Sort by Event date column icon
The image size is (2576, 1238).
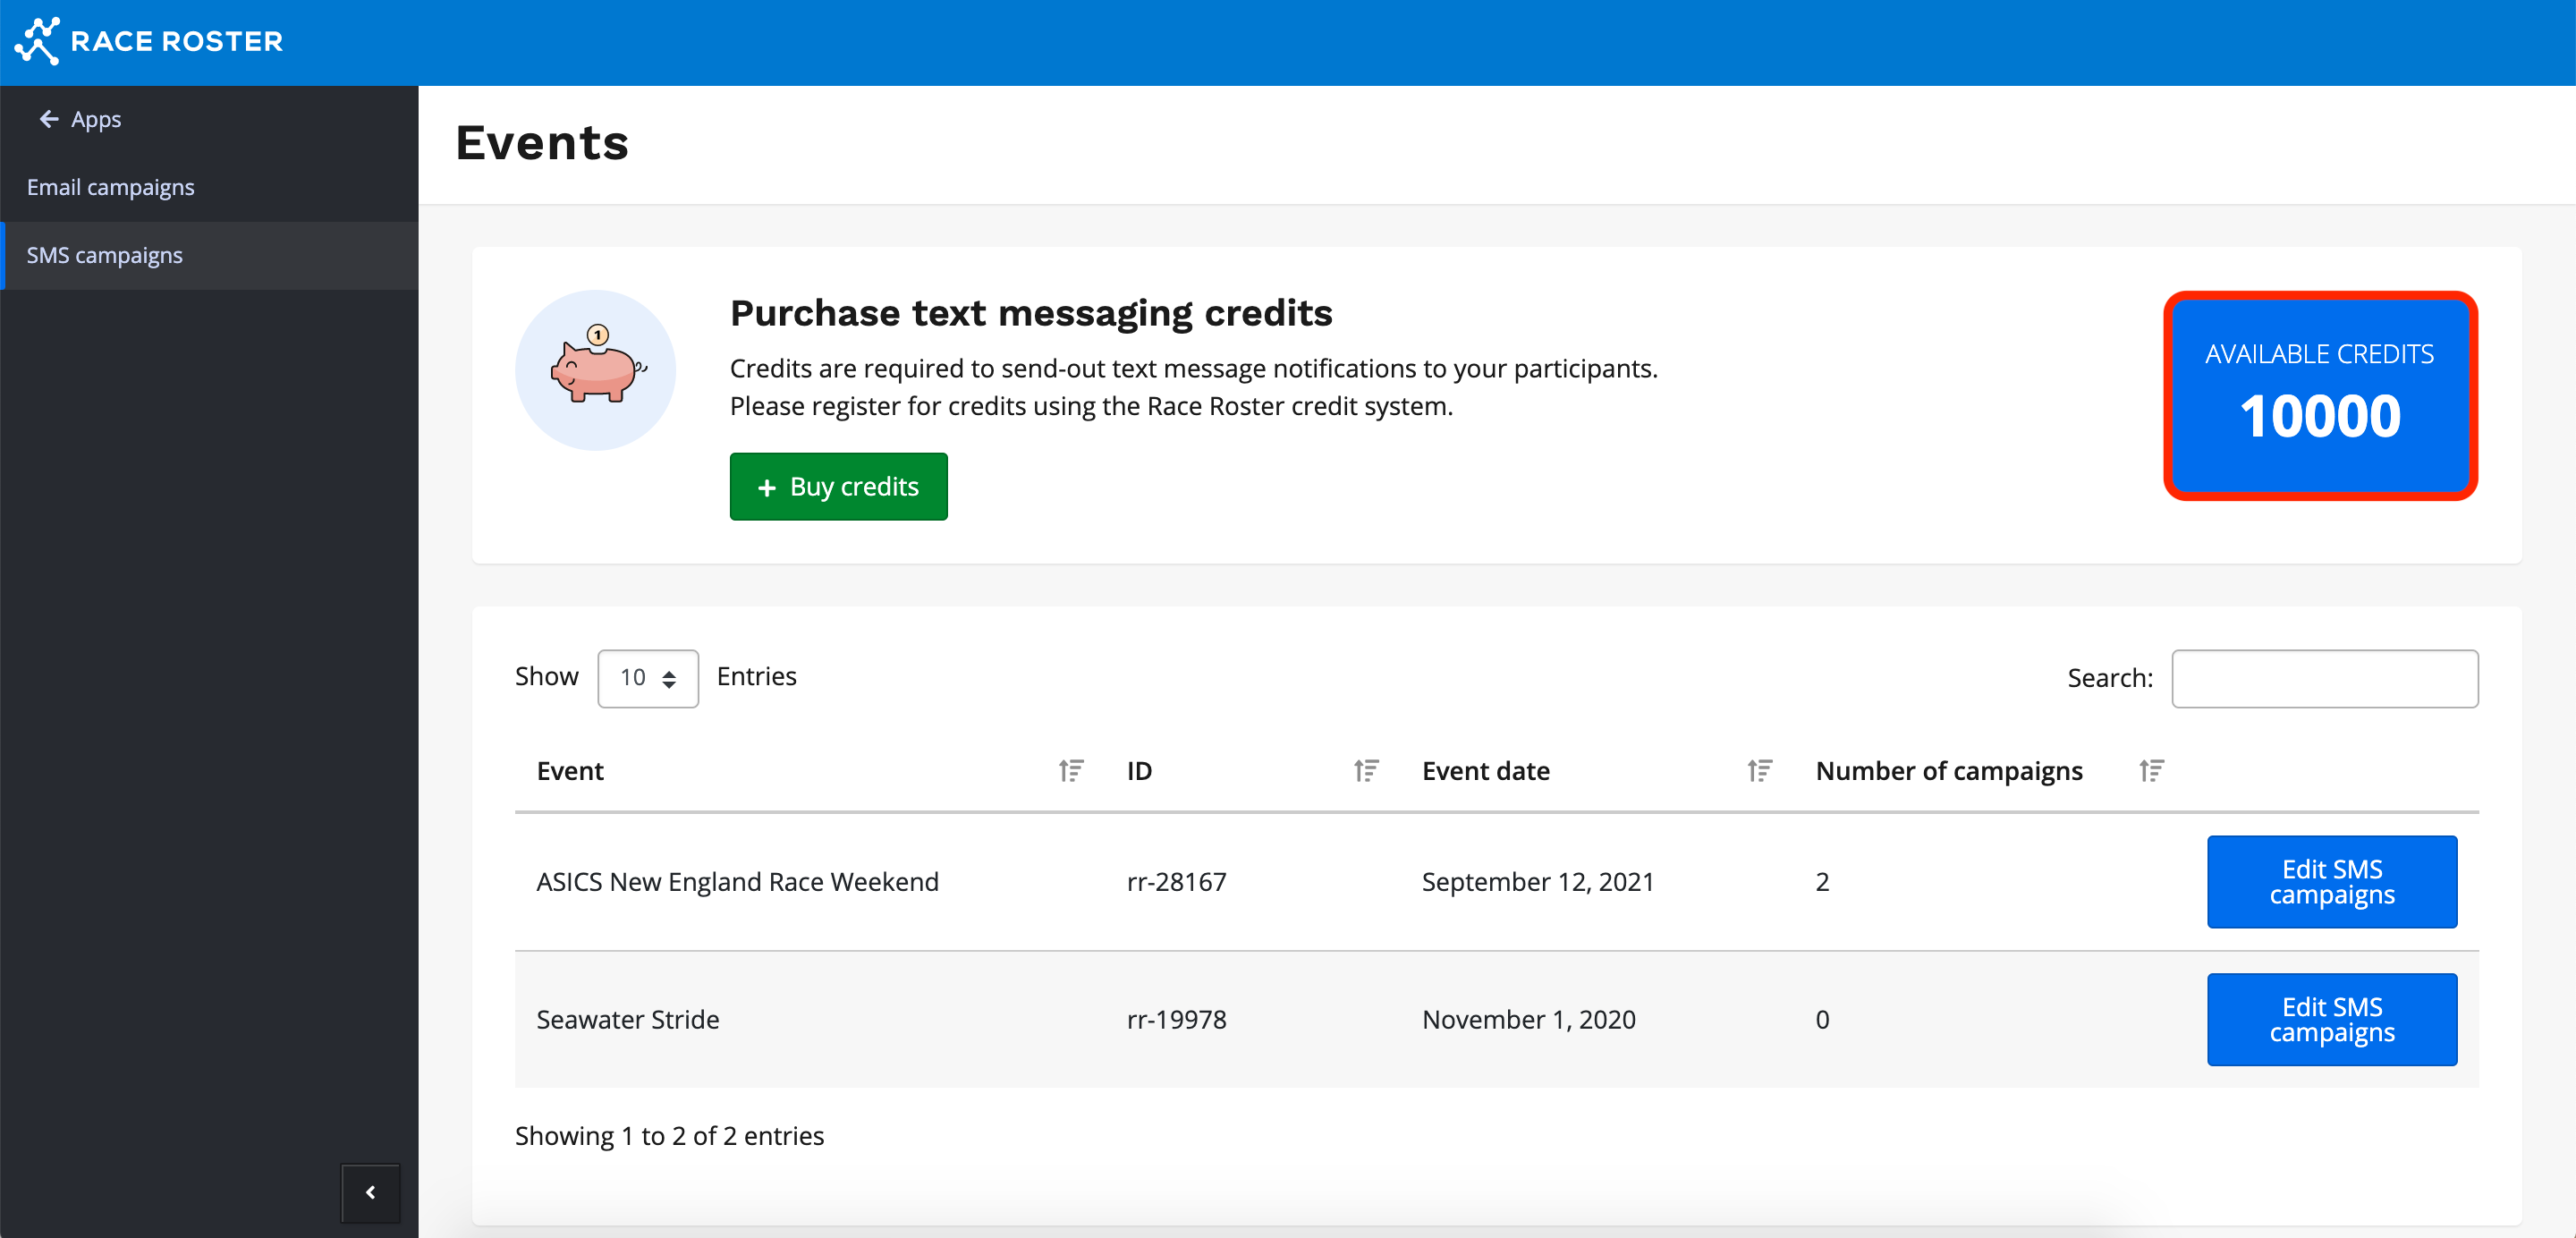click(1759, 770)
